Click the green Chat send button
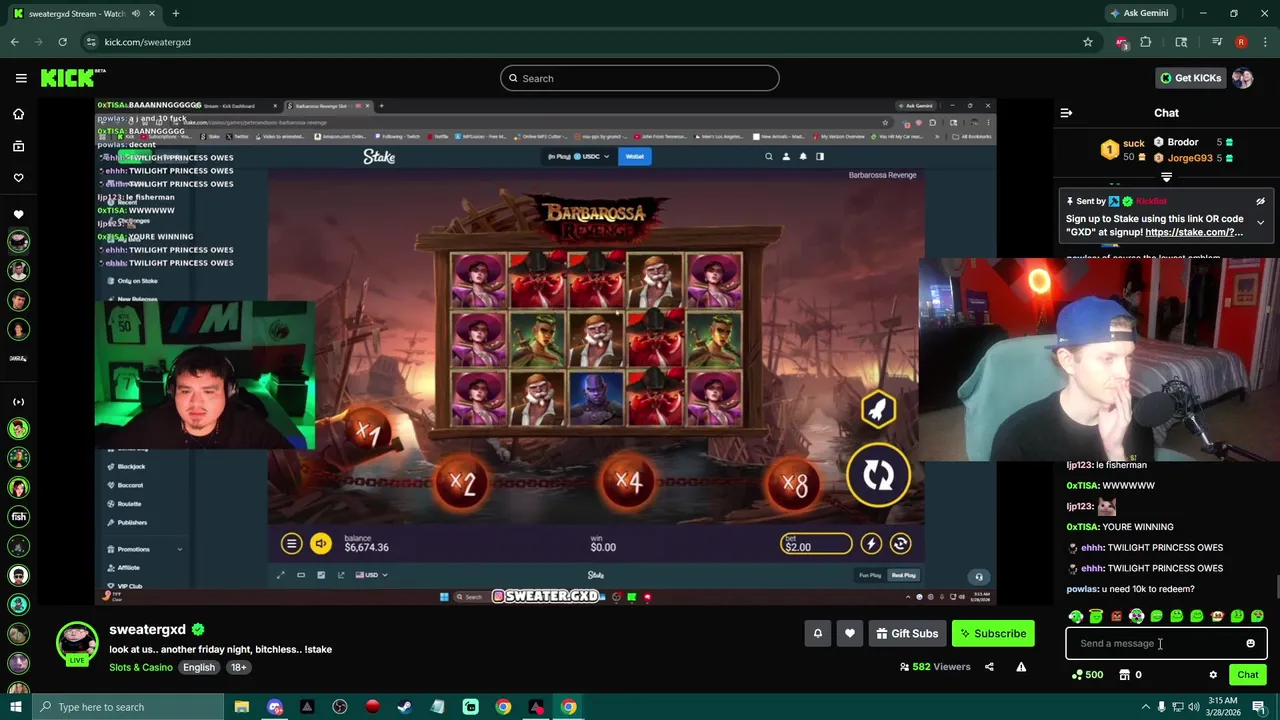Viewport: 1280px width, 720px height. point(1248,675)
